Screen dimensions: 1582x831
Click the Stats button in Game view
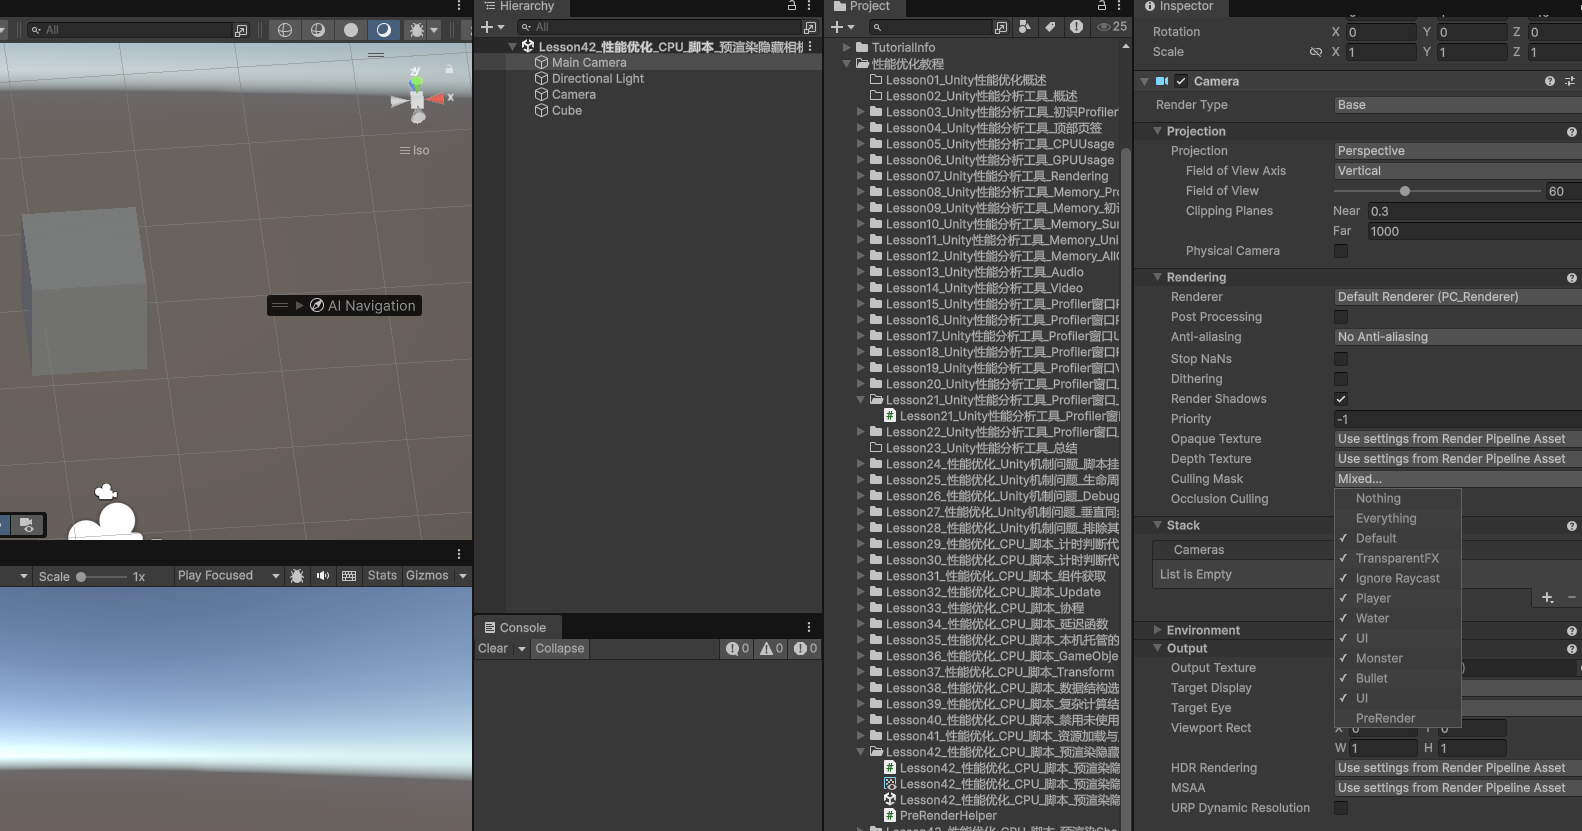(x=382, y=576)
